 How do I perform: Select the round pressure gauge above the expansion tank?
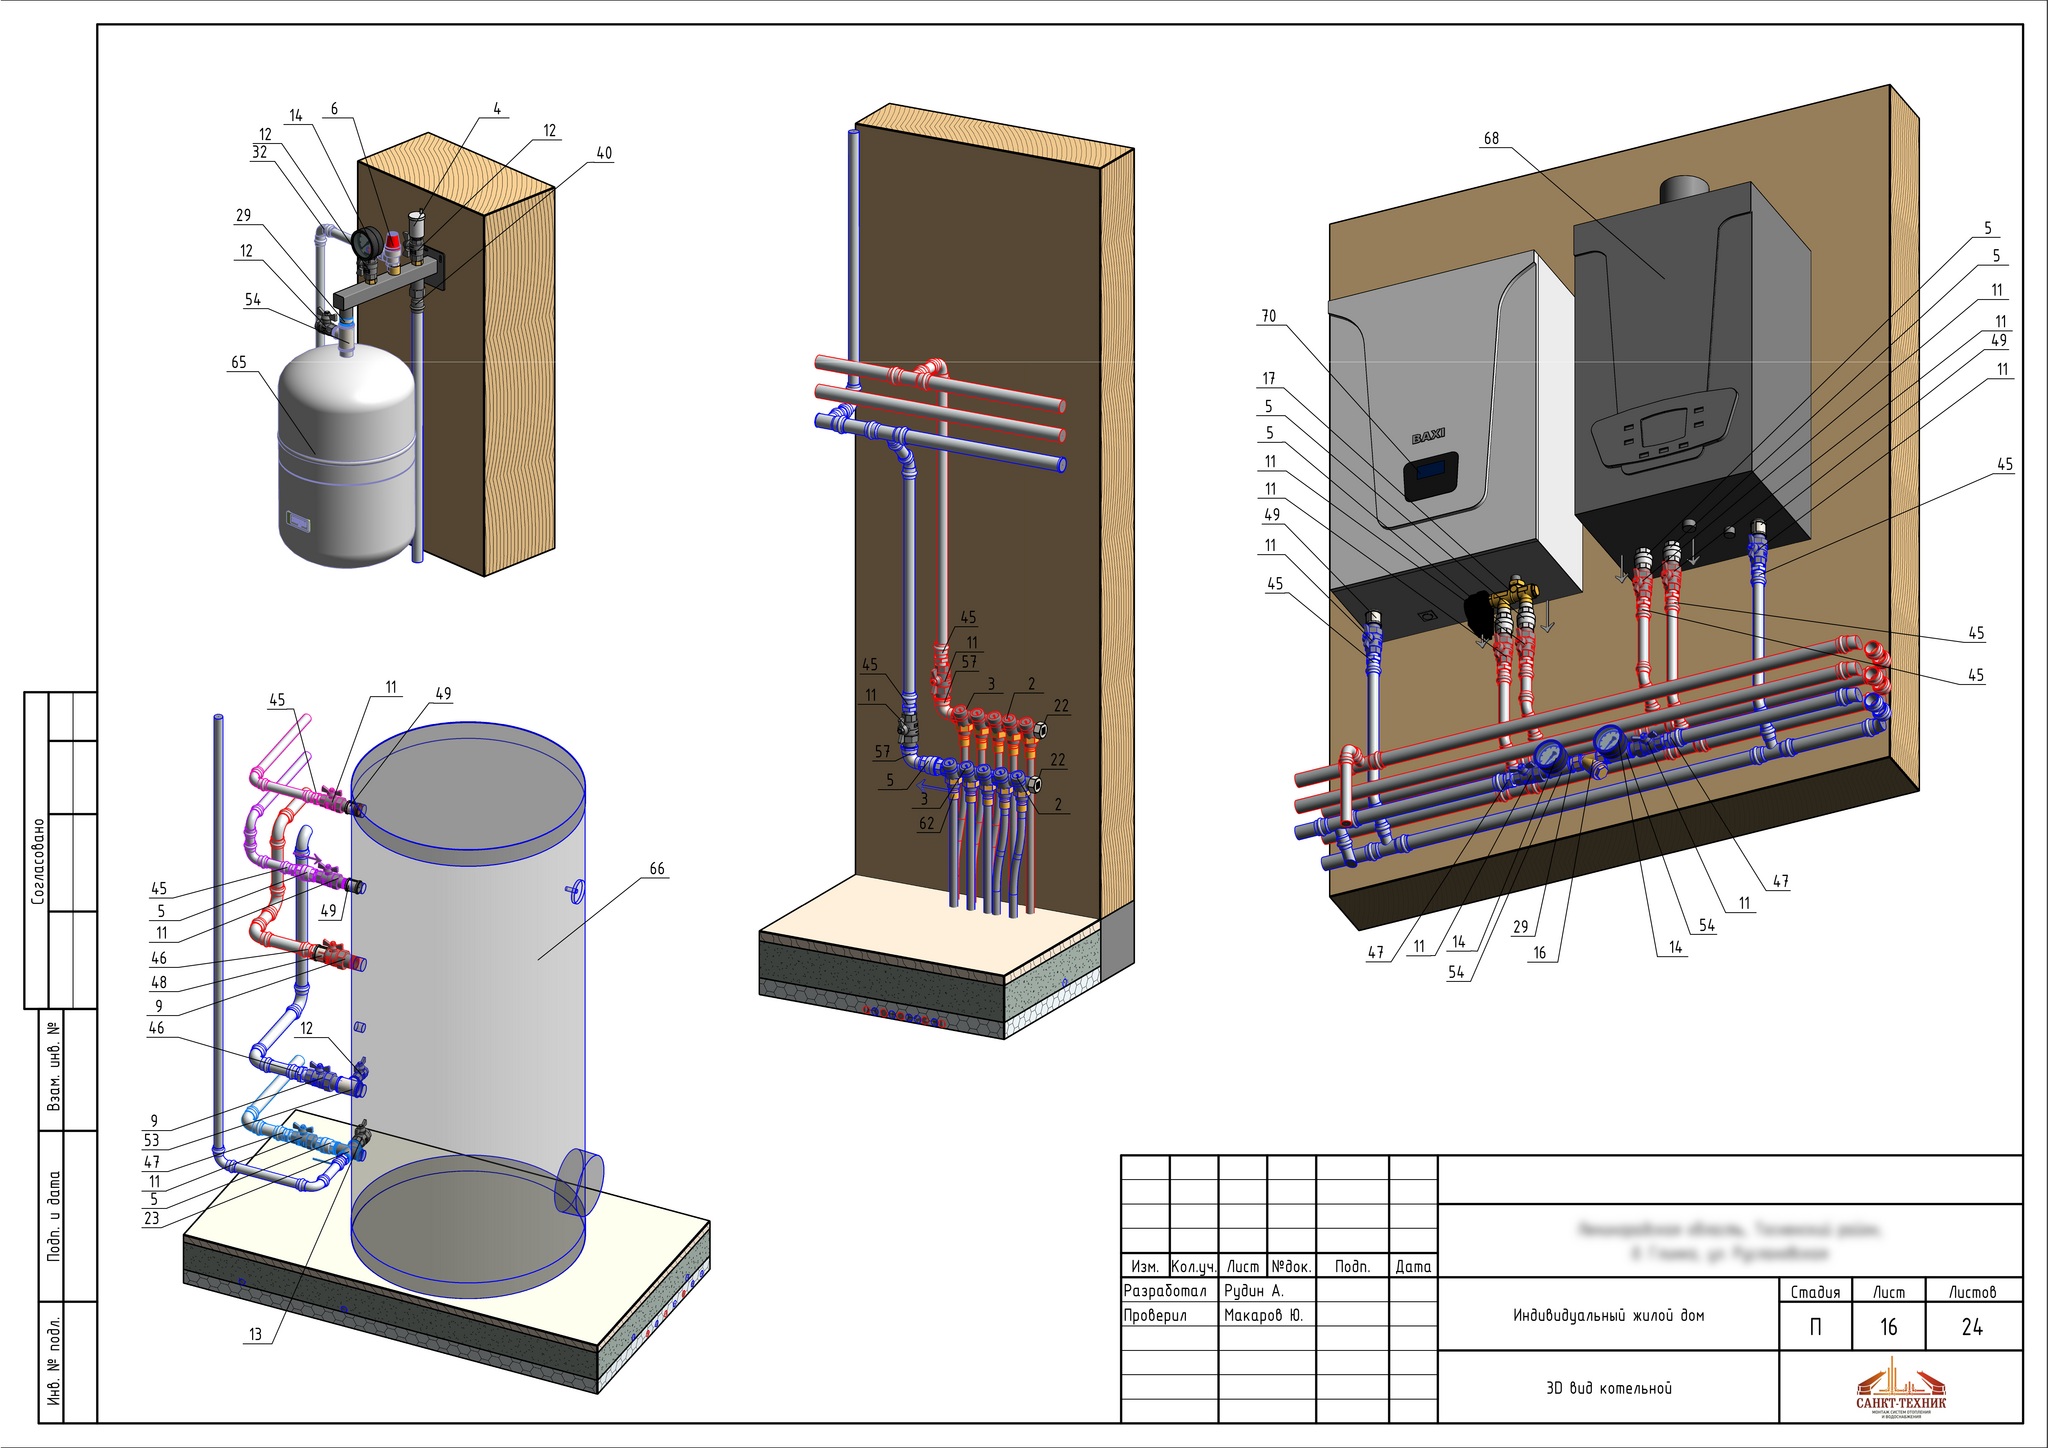367,241
